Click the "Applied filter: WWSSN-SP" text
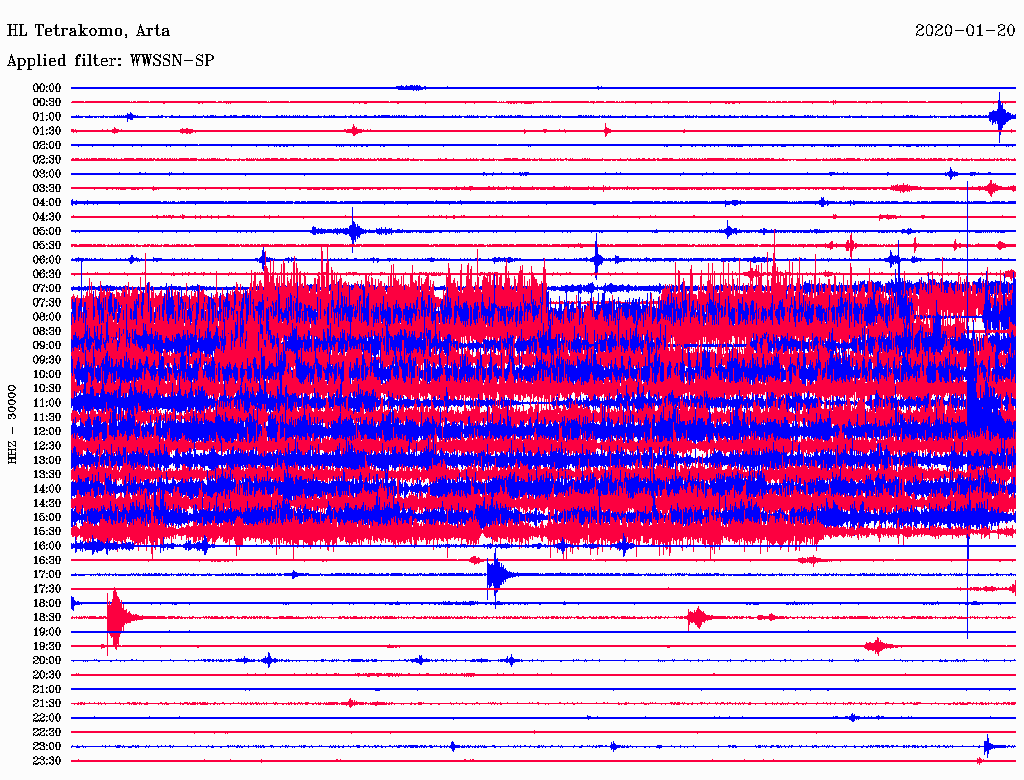Viewport: 1024px width, 780px height. pyautogui.click(x=110, y=61)
